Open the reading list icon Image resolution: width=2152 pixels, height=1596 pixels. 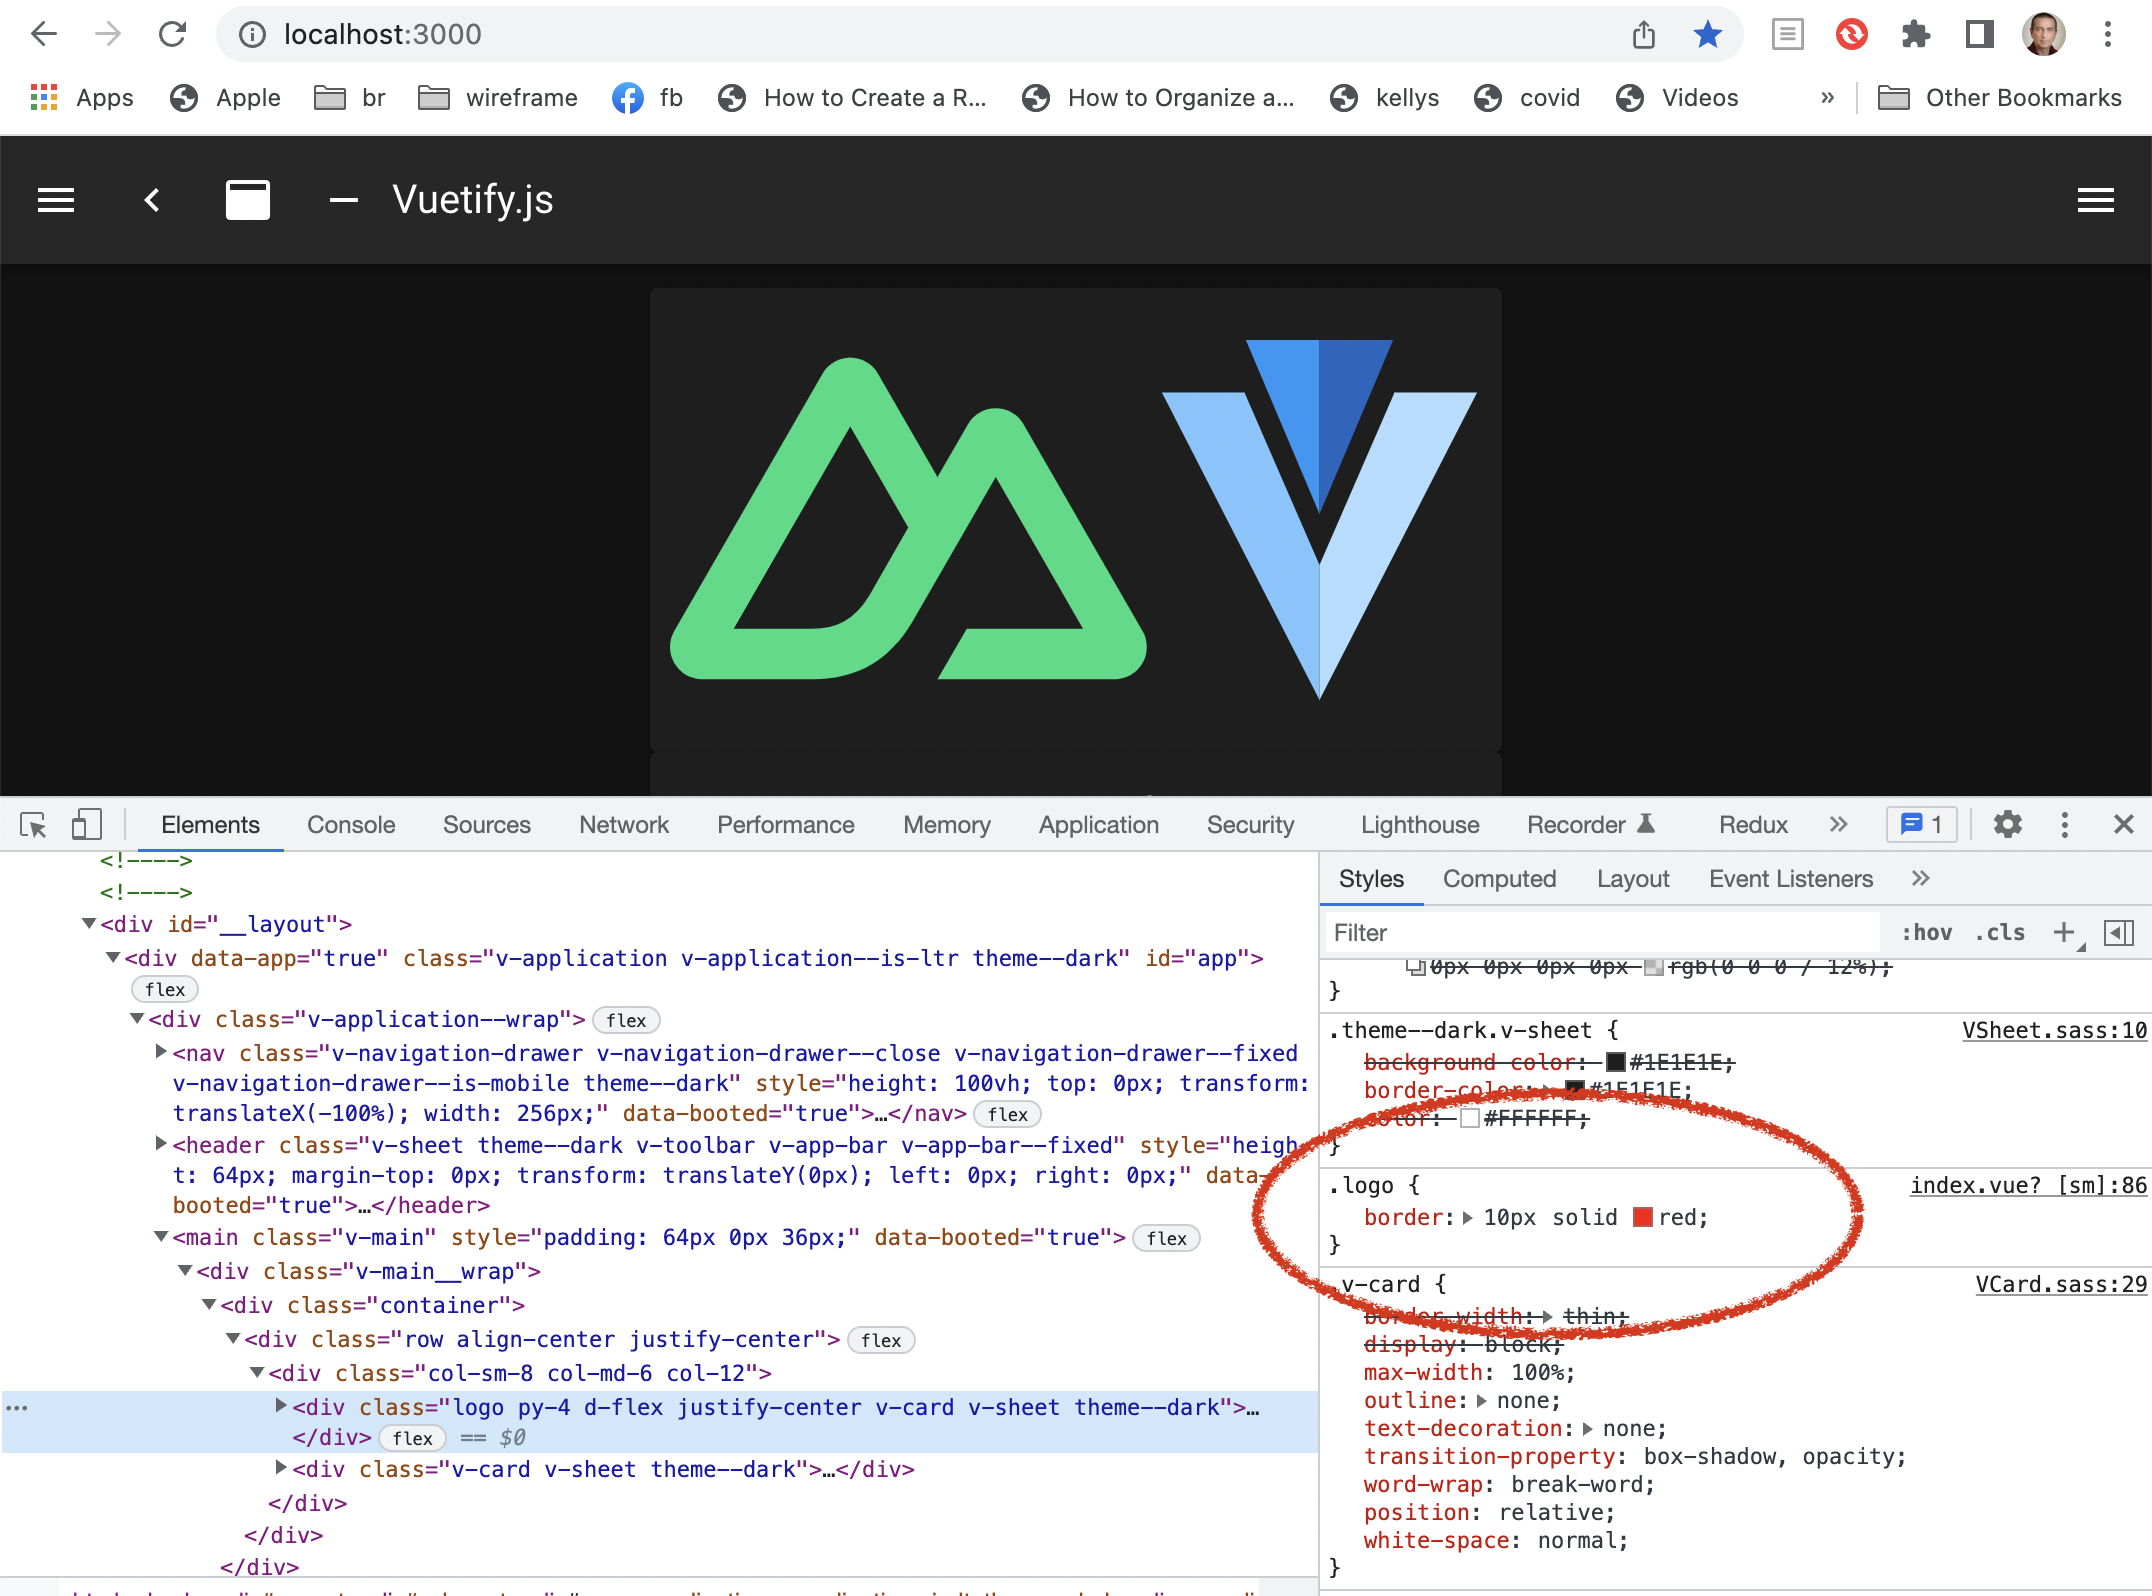[1787, 35]
